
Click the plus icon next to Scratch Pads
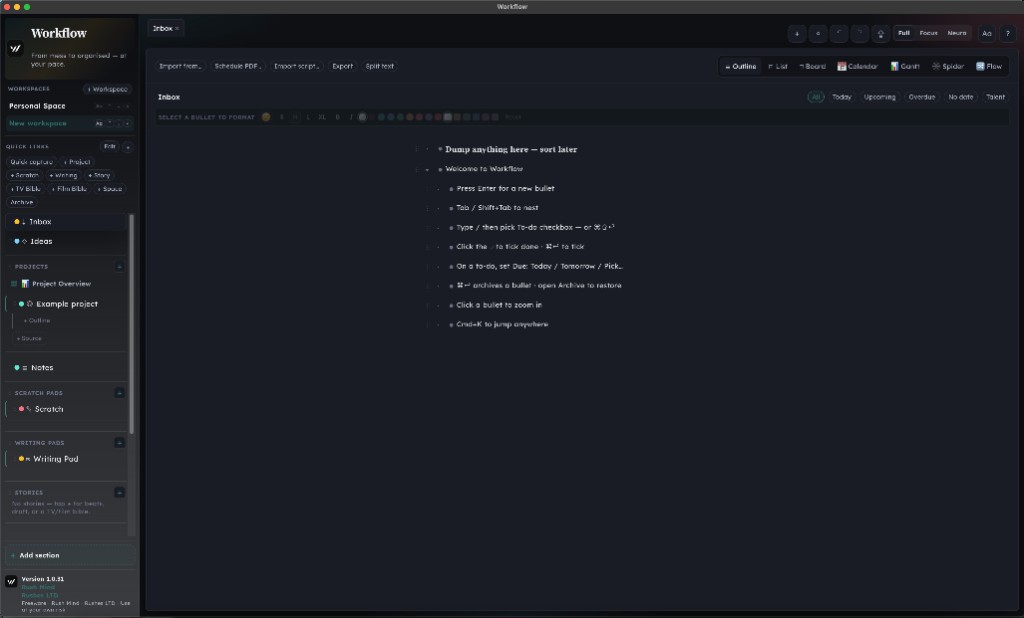click(x=120, y=393)
